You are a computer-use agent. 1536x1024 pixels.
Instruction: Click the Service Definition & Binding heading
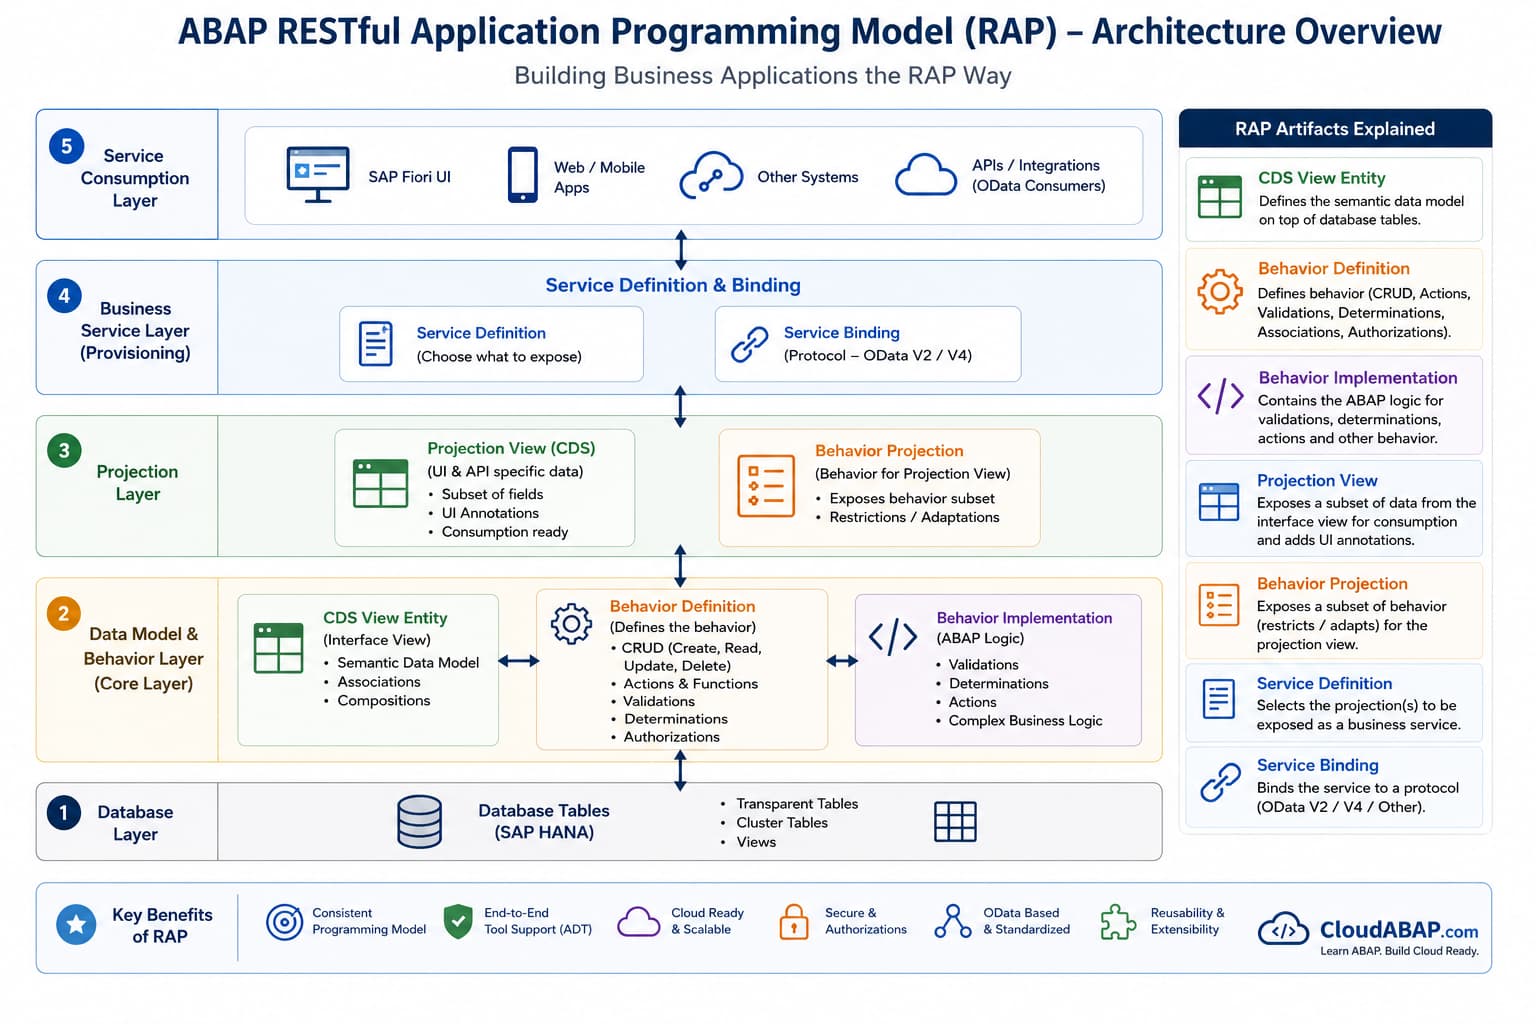[673, 285]
